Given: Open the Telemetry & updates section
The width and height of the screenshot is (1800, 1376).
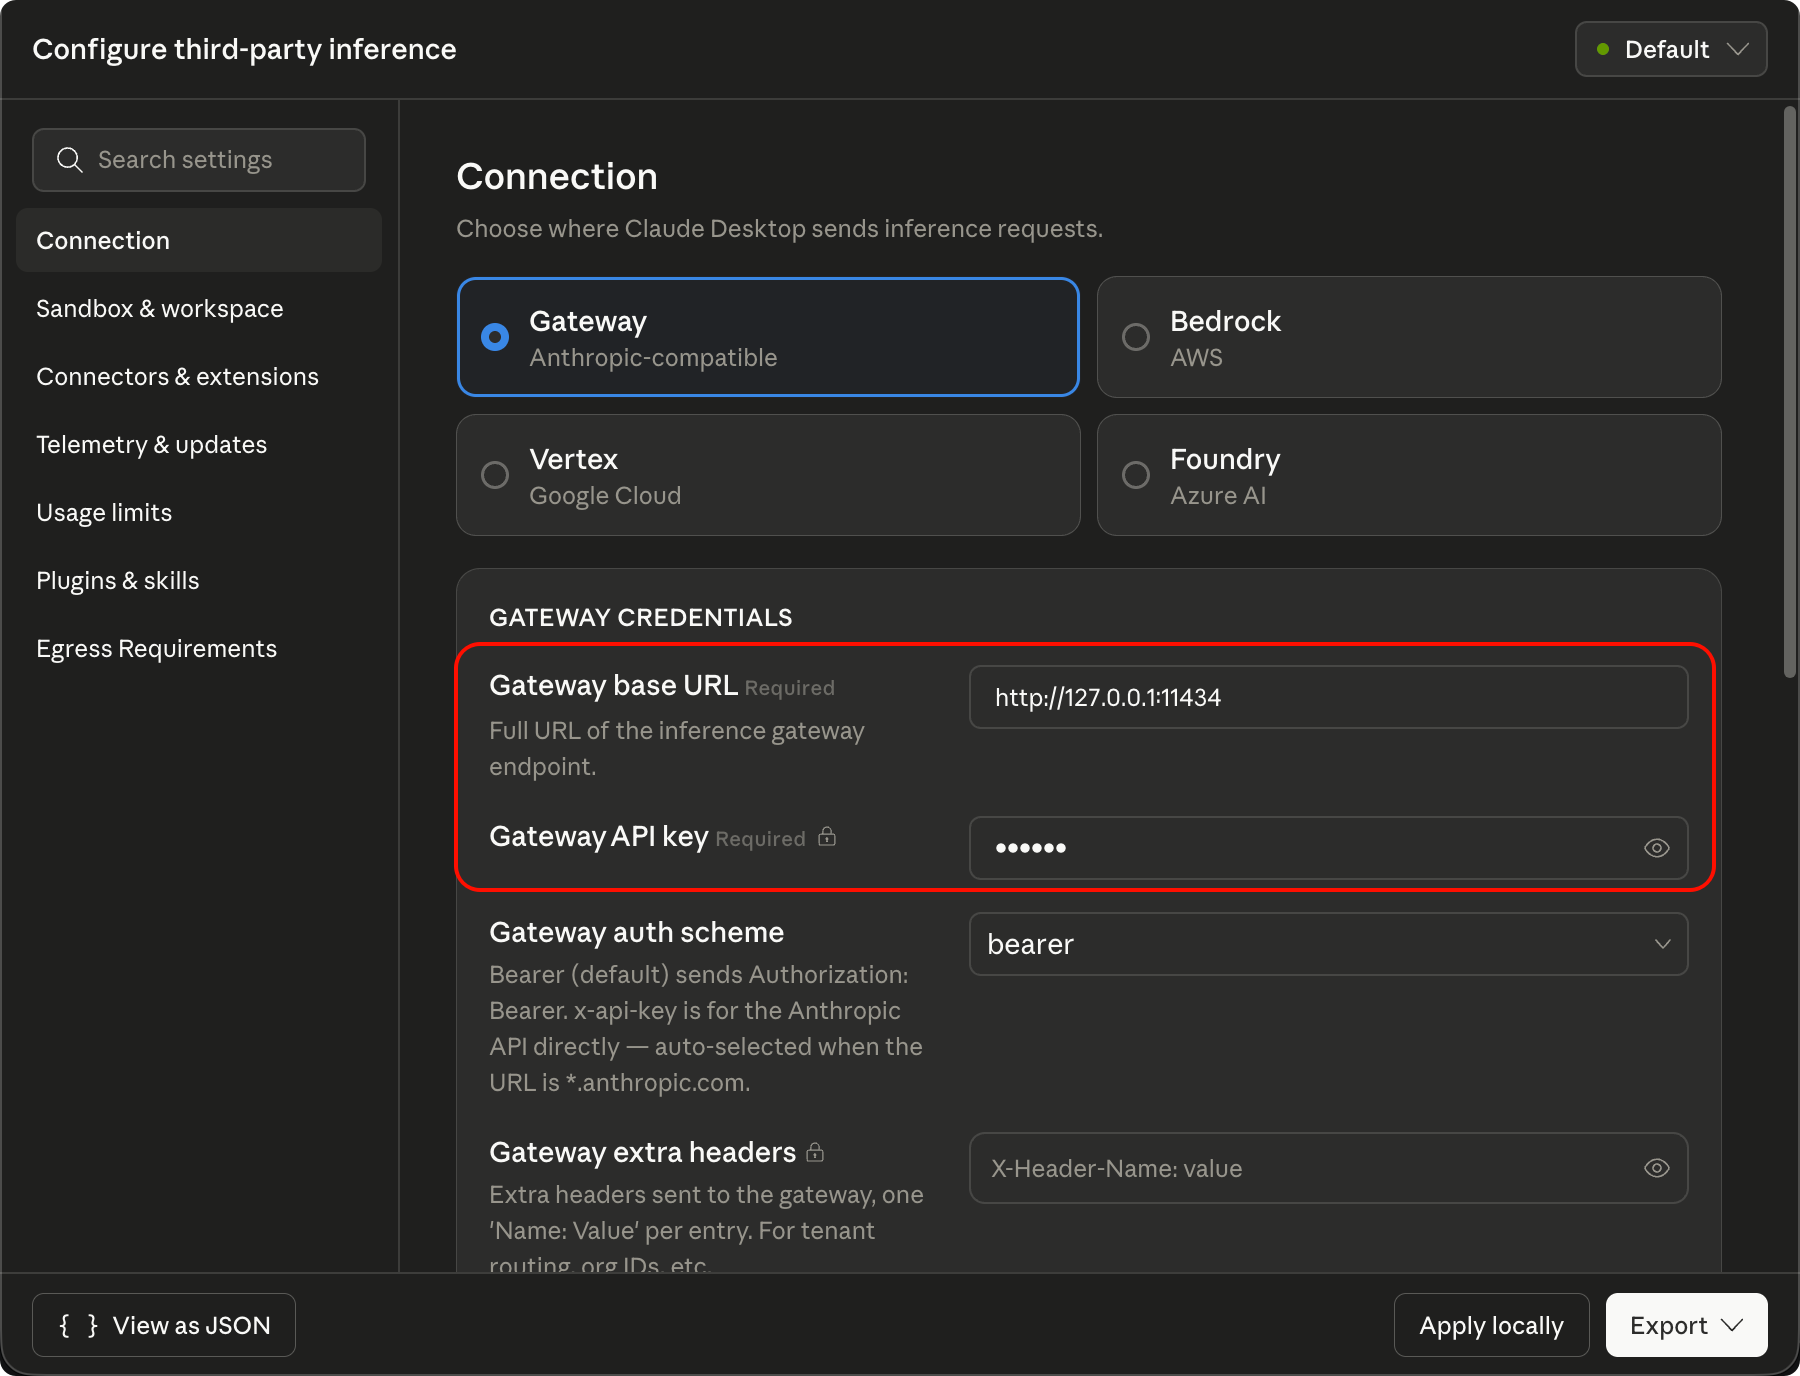Looking at the screenshot, I should [152, 445].
